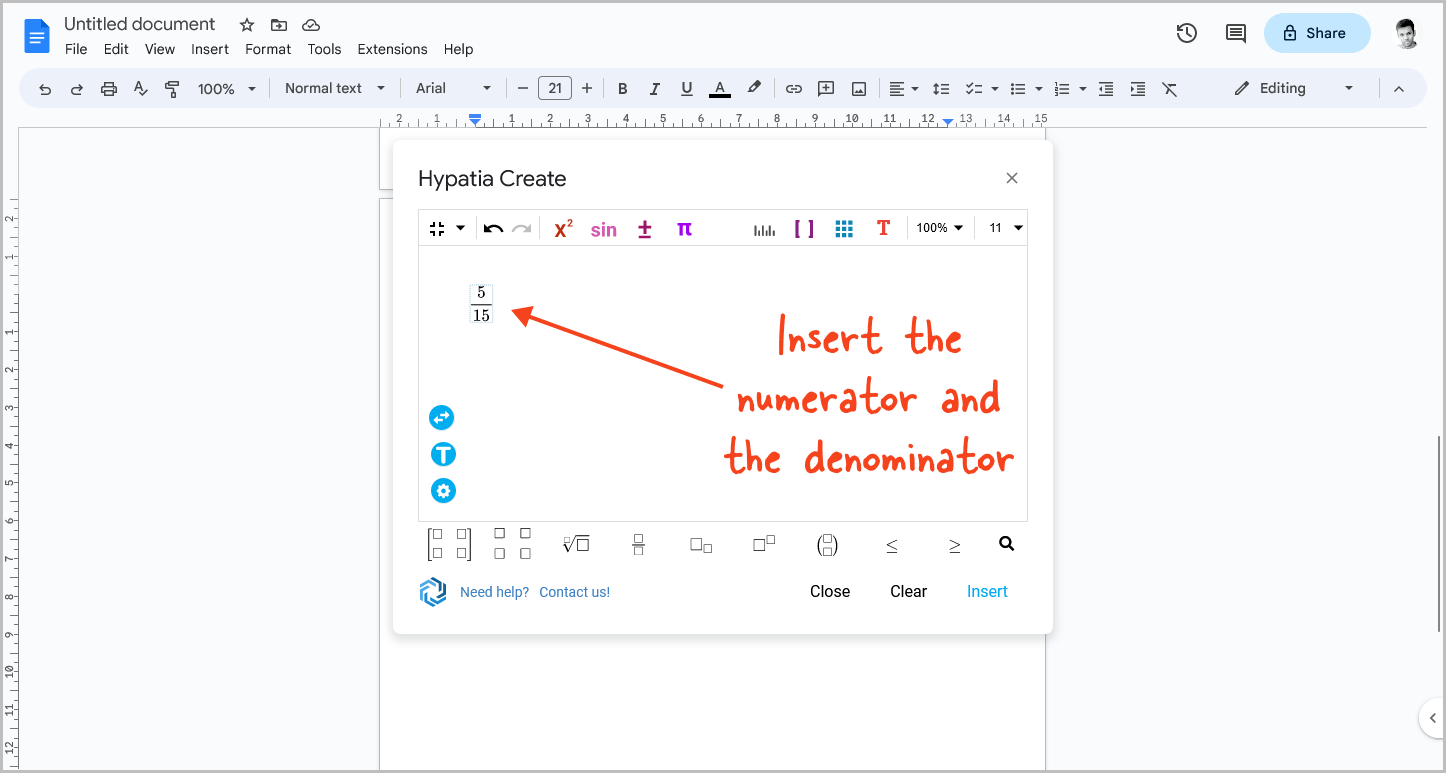Open Hypatia sin functions menu
Viewport: 1446px width, 773px height.
click(x=604, y=230)
